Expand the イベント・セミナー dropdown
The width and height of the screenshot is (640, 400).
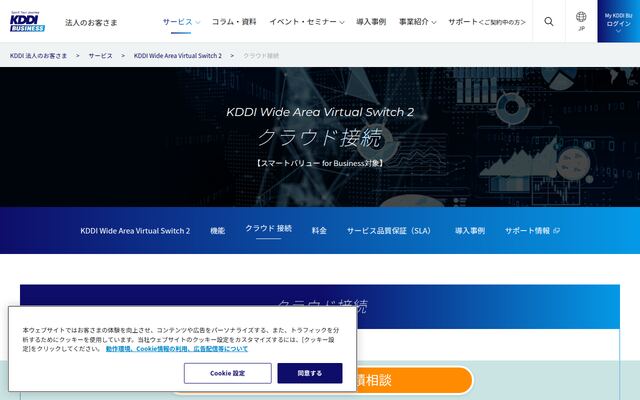point(307,22)
